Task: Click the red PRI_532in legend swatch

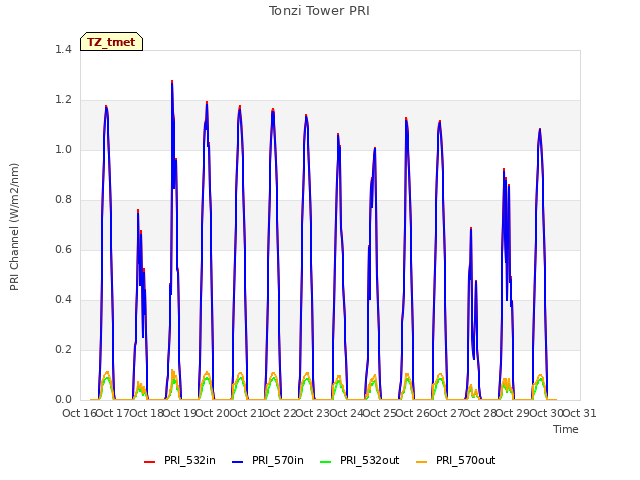Action: coord(150,461)
